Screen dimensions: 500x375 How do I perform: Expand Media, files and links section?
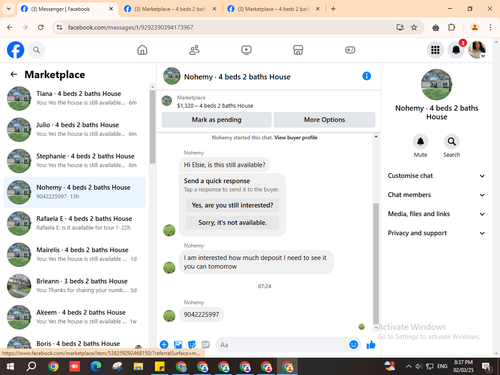pyautogui.click(x=436, y=214)
